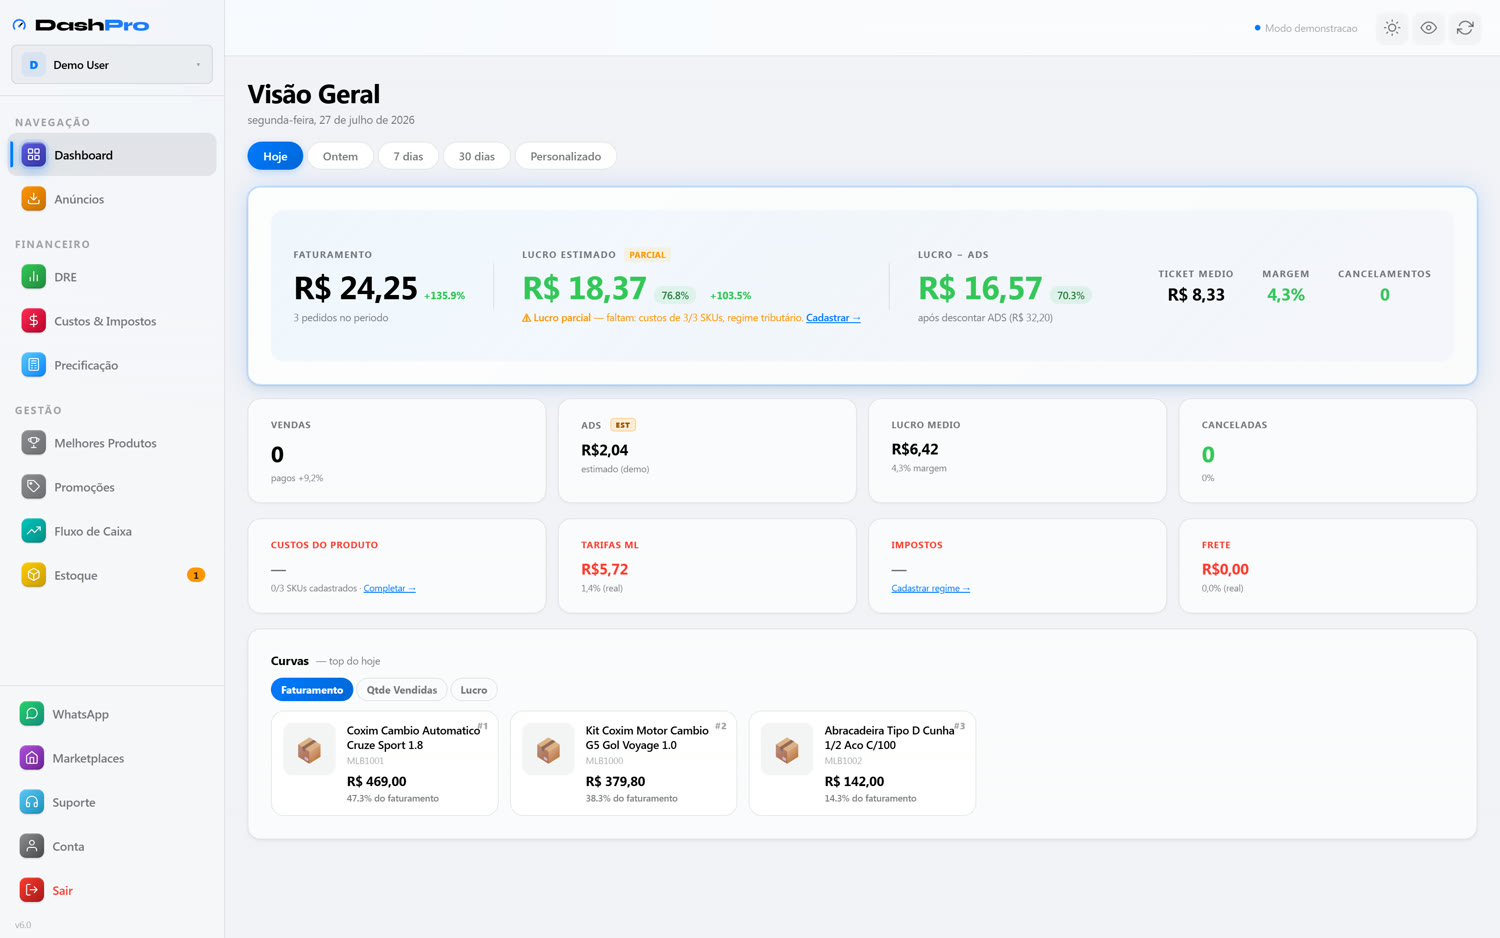Image resolution: width=1500 pixels, height=938 pixels.
Task: Open Abracadeira Tipo D Cunha card
Action: pos(862,763)
